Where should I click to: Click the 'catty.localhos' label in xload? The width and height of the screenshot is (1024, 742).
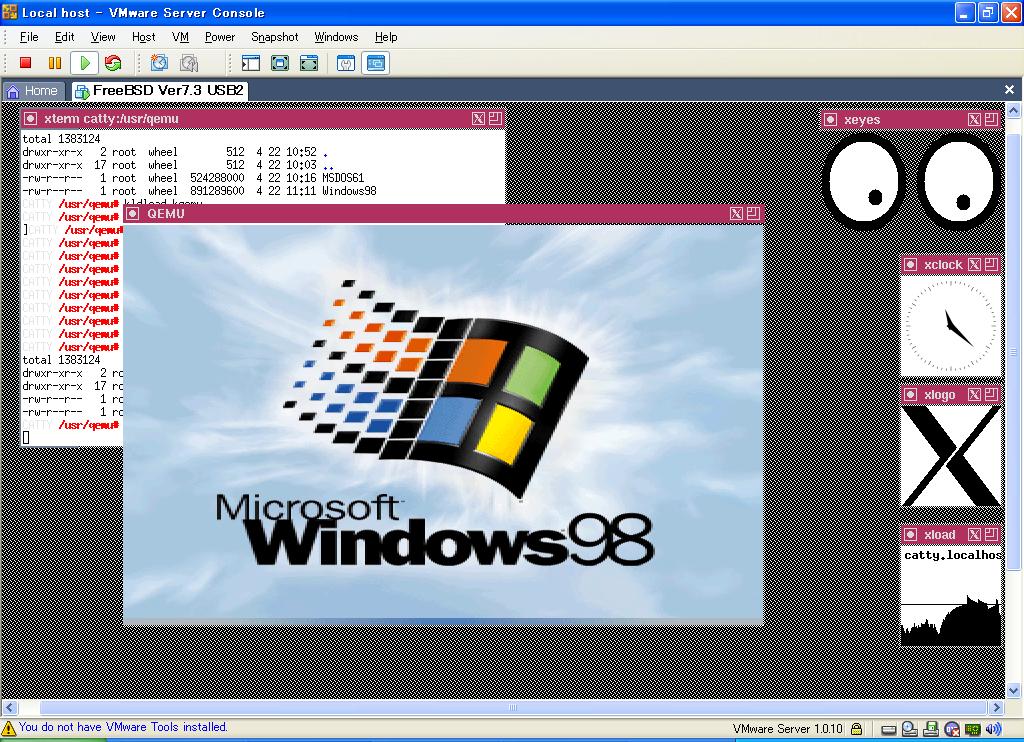pyautogui.click(x=952, y=555)
